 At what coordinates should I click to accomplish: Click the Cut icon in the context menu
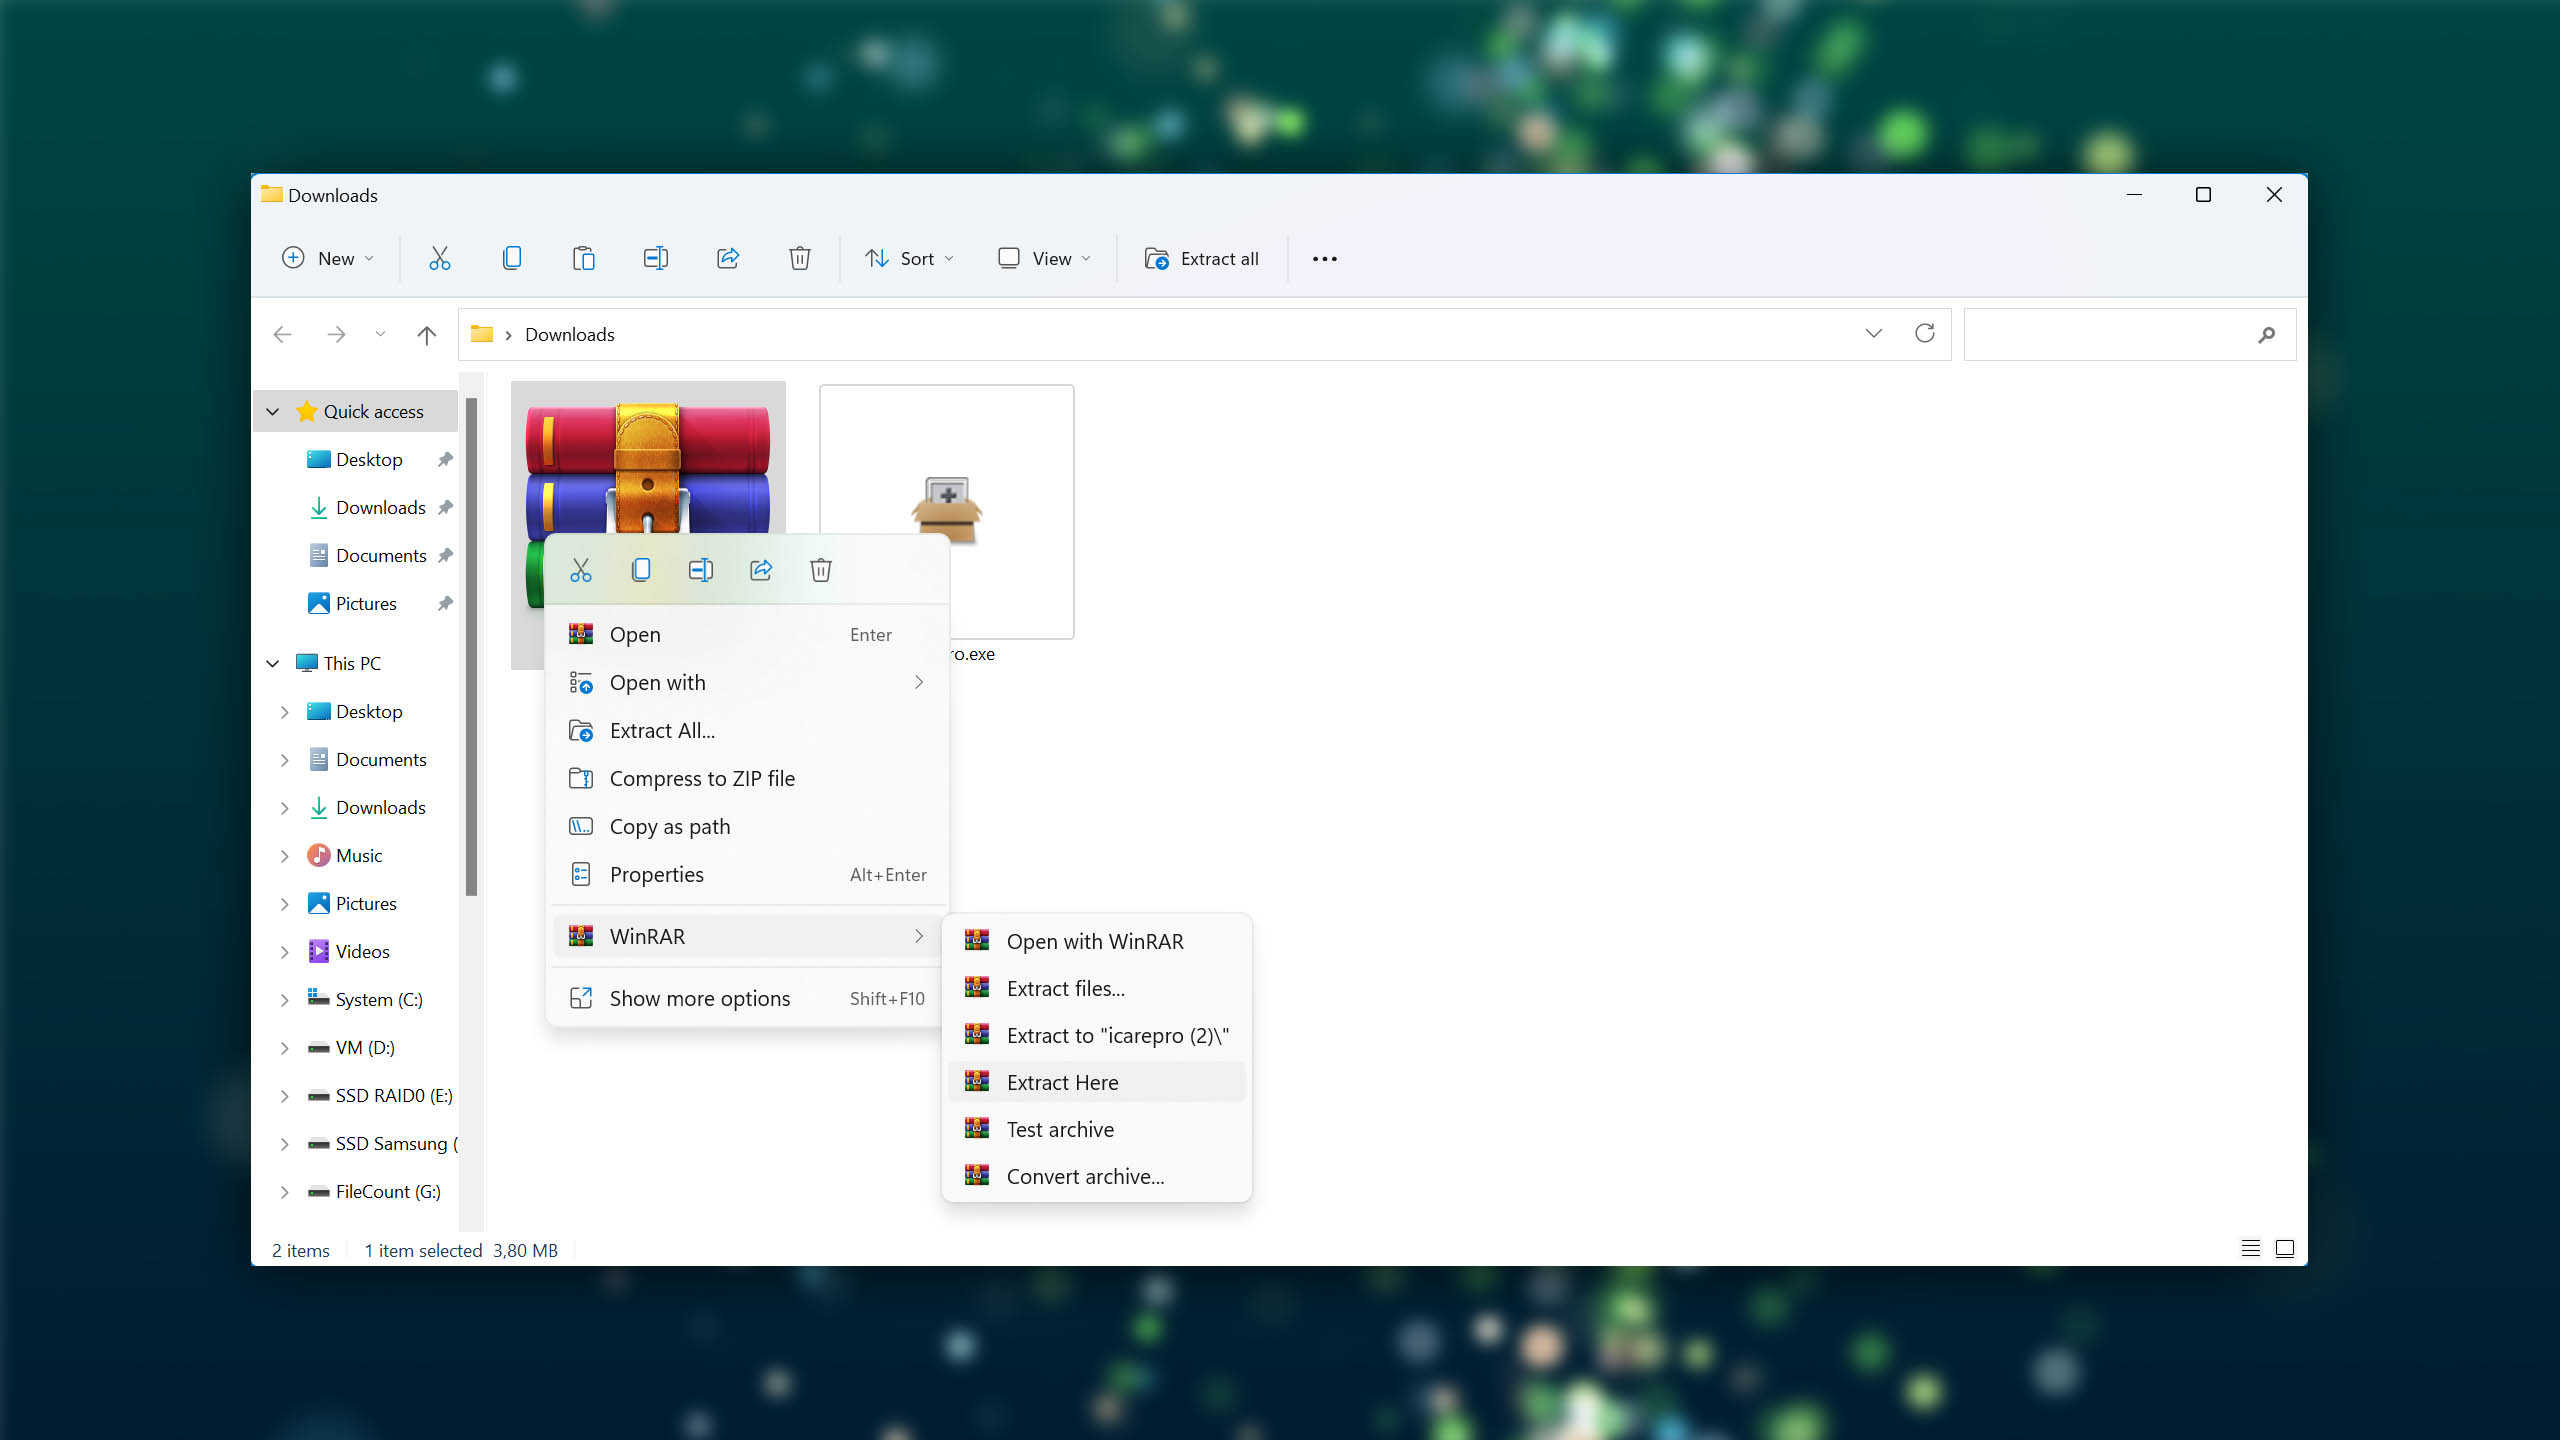pyautogui.click(x=581, y=570)
